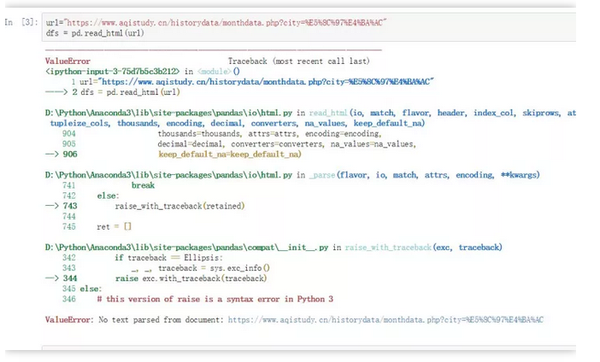This screenshot has height=362, width=600.
Task: Click line 343 sys.exc_info() statement
Action: (x=201, y=268)
